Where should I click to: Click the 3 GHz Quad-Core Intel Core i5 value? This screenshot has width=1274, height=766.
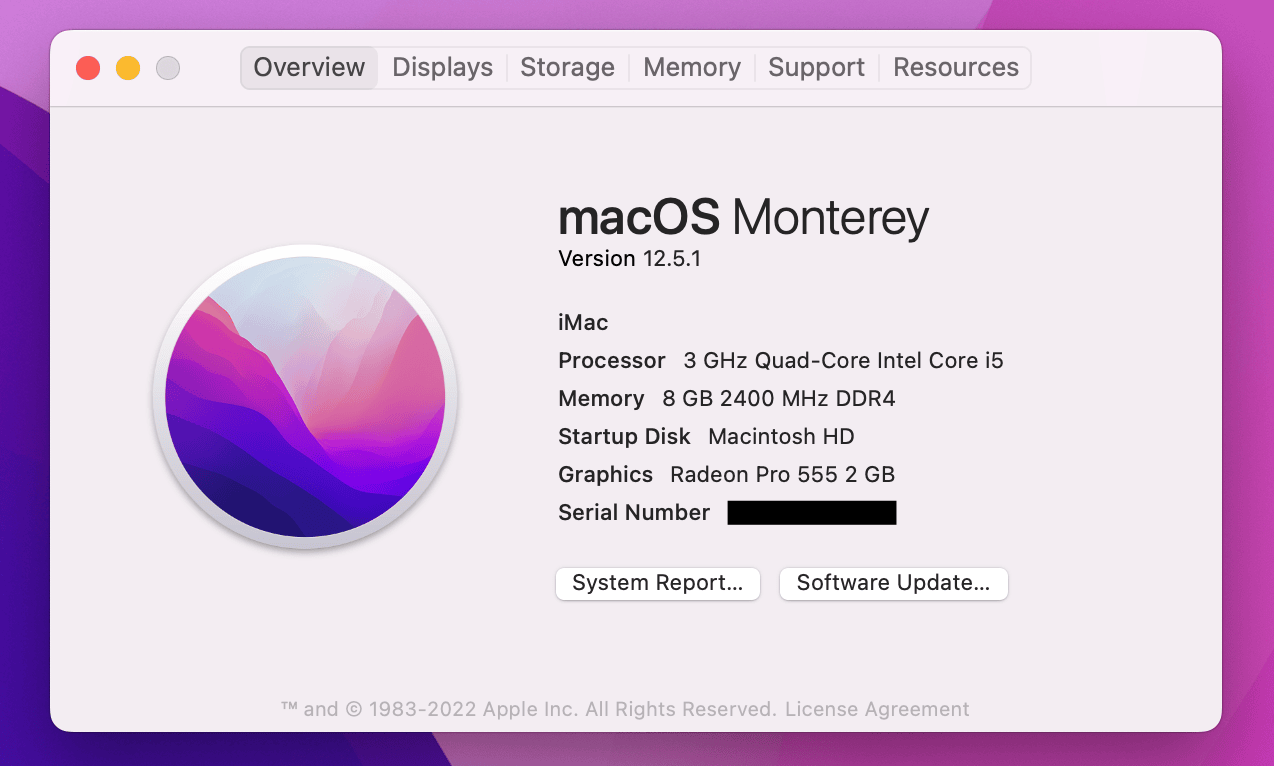pos(843,361)
